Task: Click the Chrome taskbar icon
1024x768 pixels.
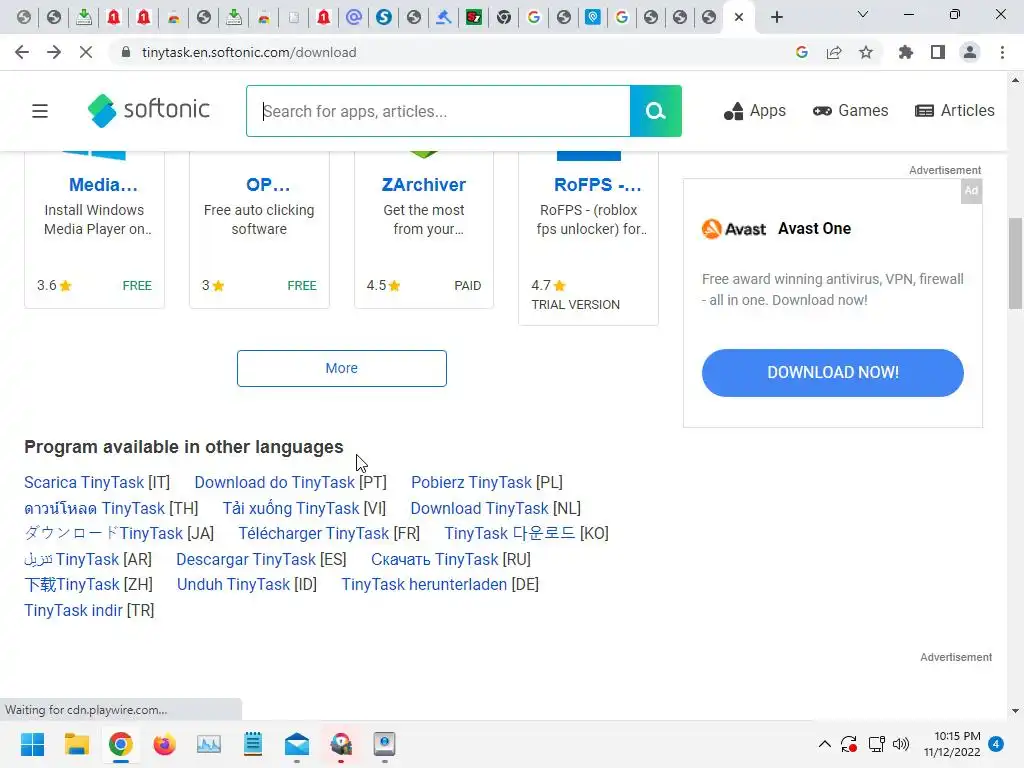Action: (x=120, y=744)
